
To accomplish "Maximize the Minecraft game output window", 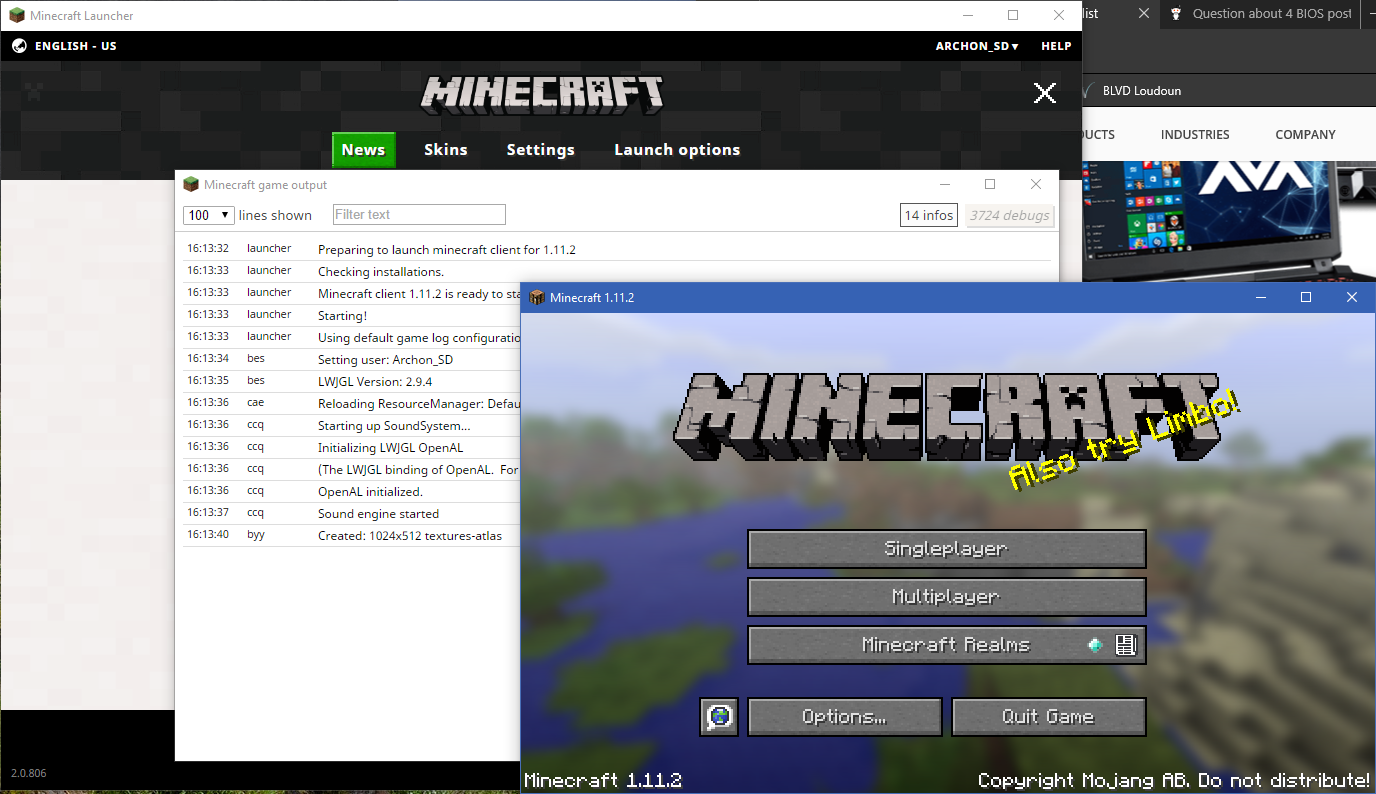I will 990,184.
